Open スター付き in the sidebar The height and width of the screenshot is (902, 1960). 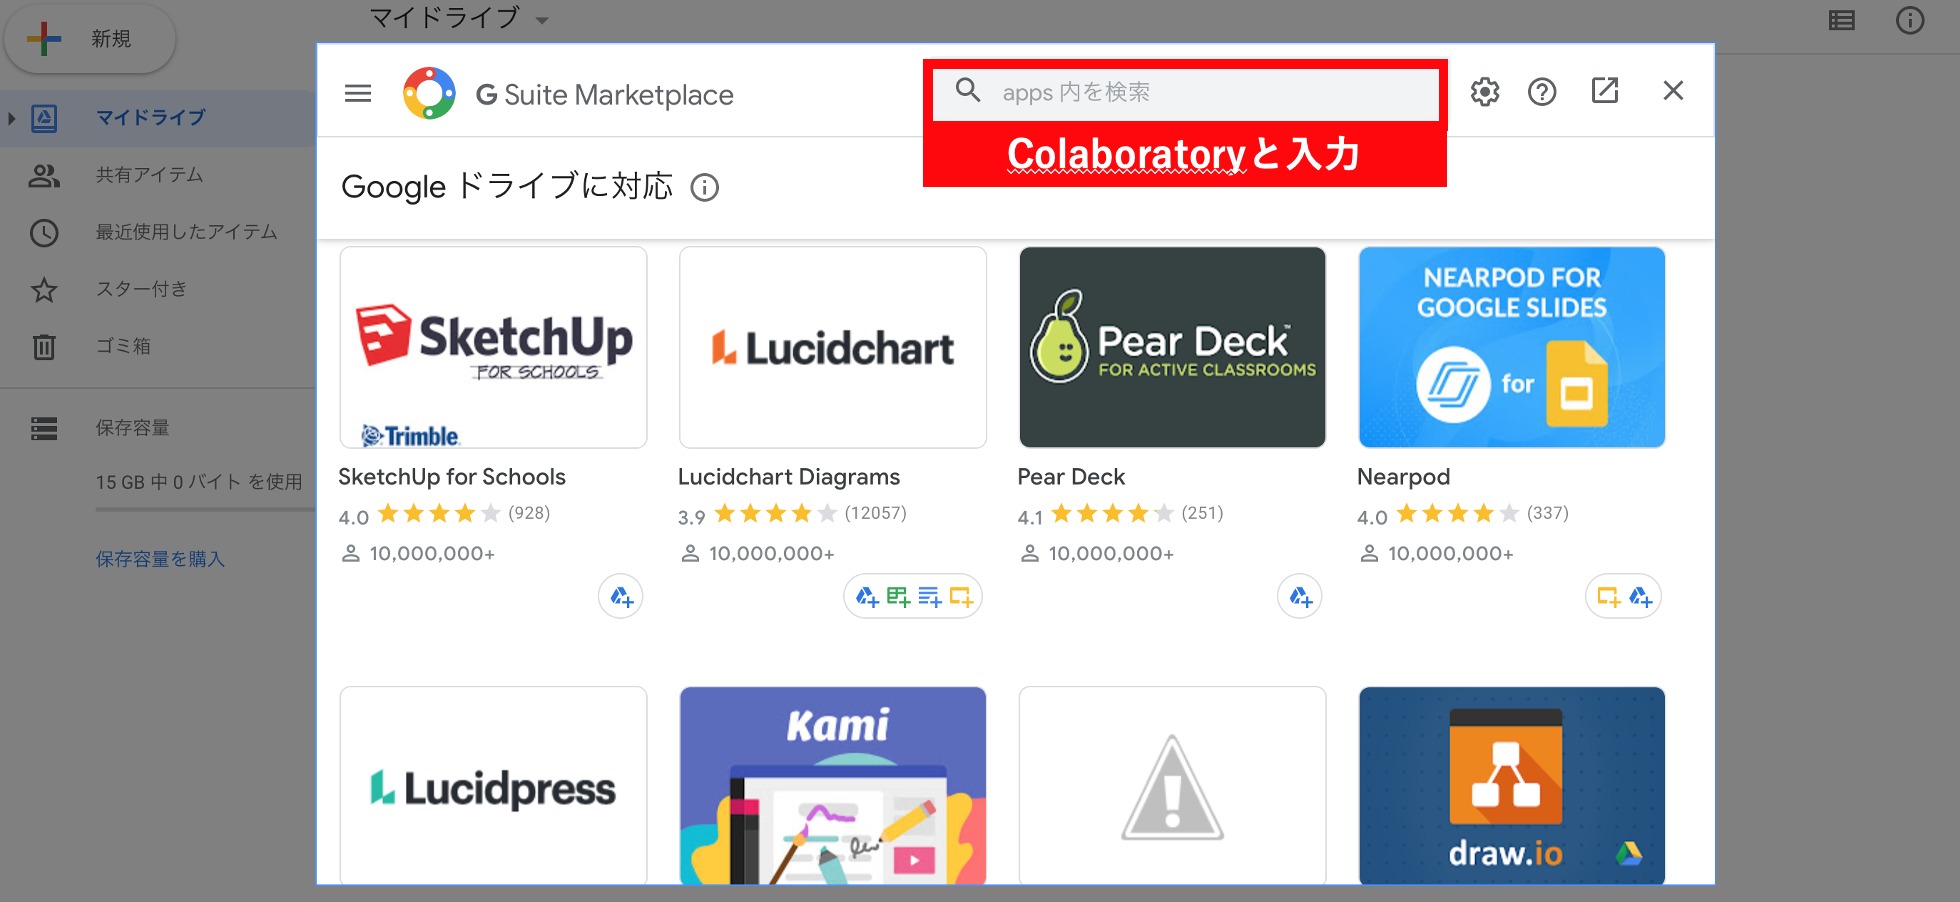[x=141, y=289]
